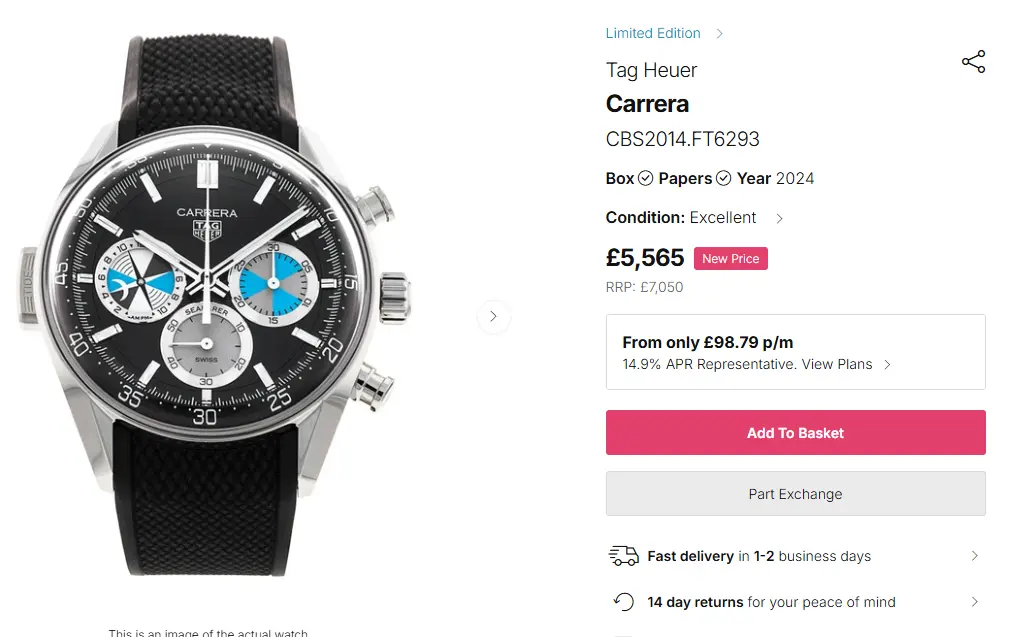The height and width of the screenshot is (637, 1023).
Task: Expand the 14 day returns chevron
Action: pos(975,602)
